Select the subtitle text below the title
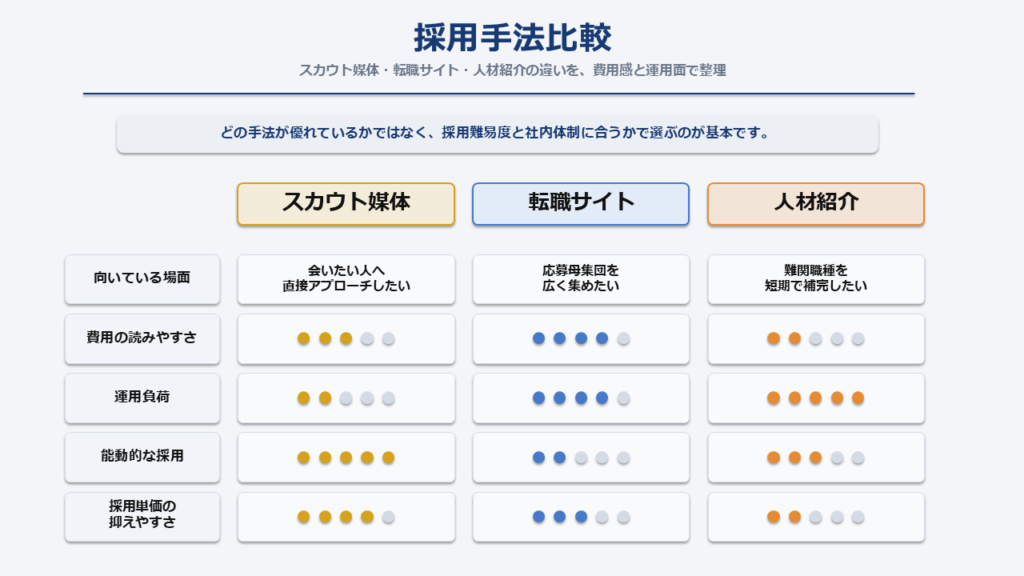The width and height of the screenshot is (1024, 576). coord(512,71)
